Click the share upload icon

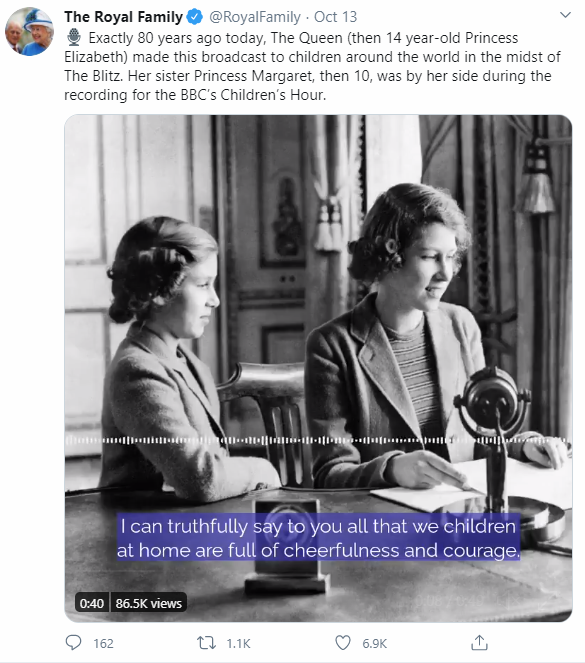click(479, 643)
